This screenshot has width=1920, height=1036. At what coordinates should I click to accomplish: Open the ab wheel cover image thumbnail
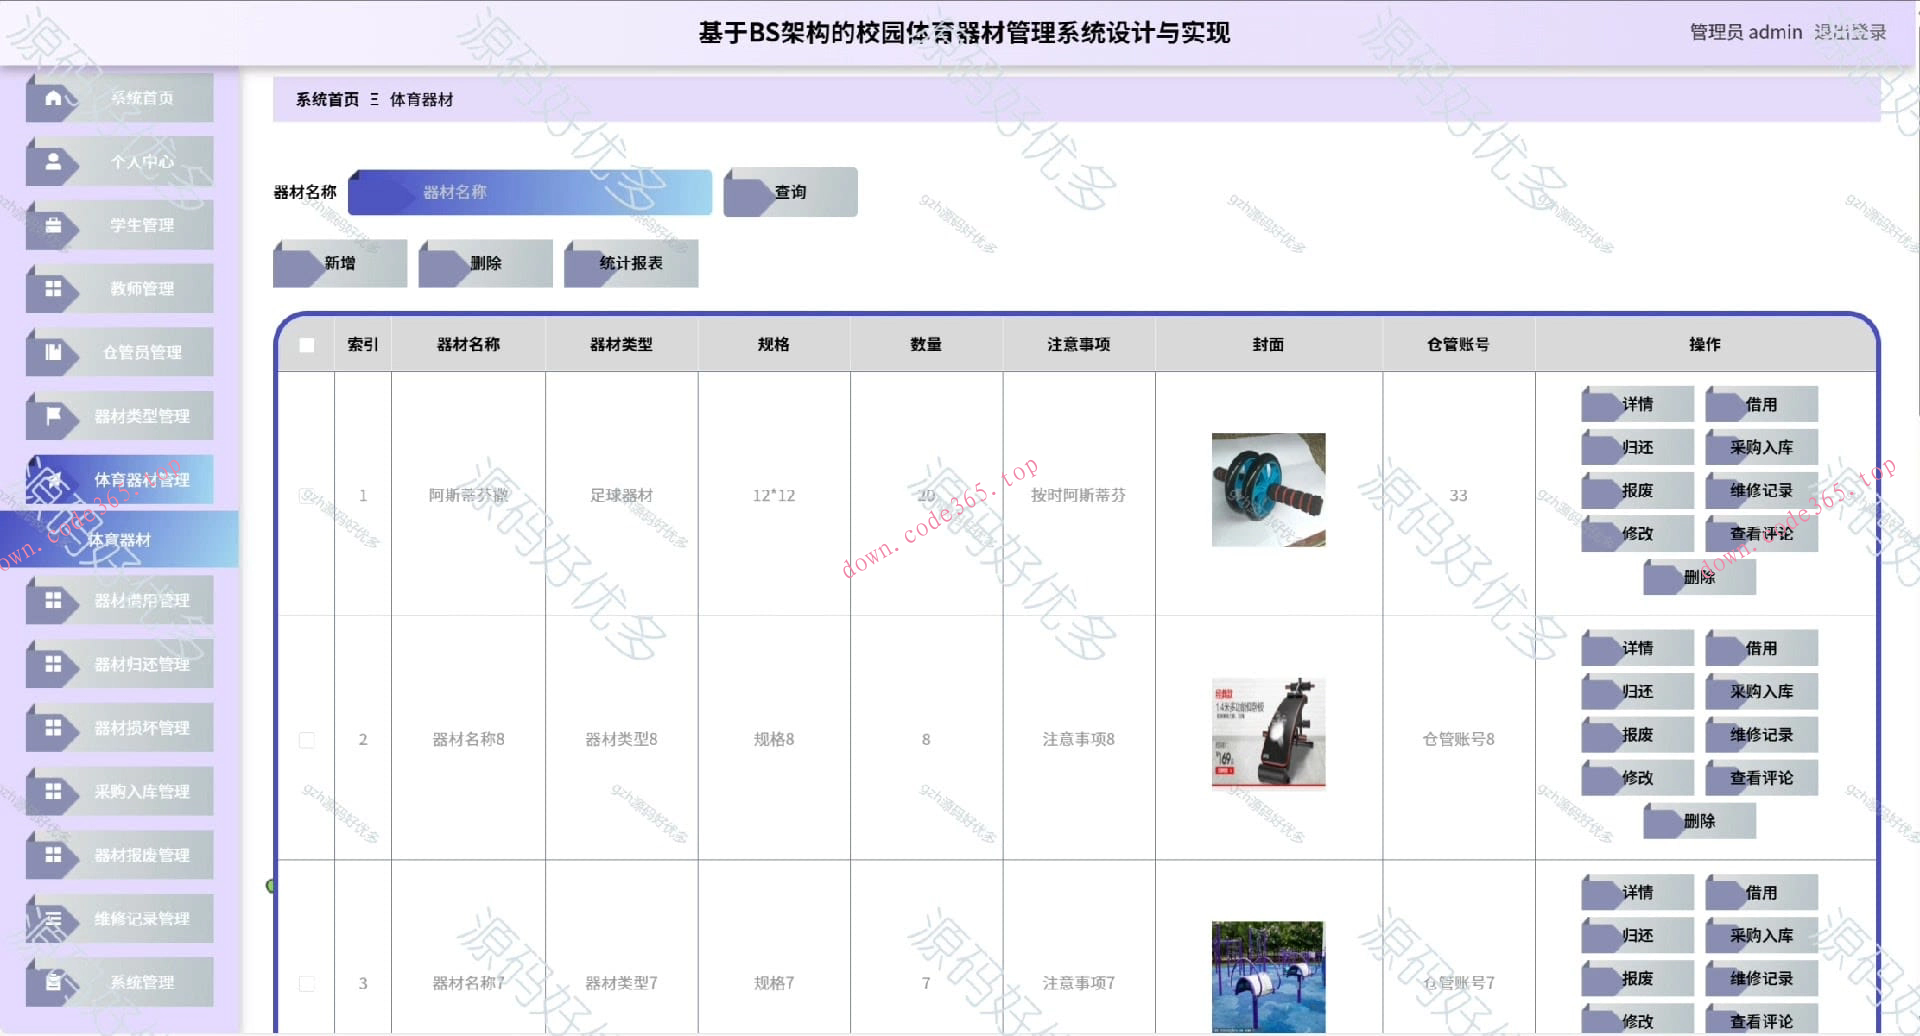coord(1268,490)
